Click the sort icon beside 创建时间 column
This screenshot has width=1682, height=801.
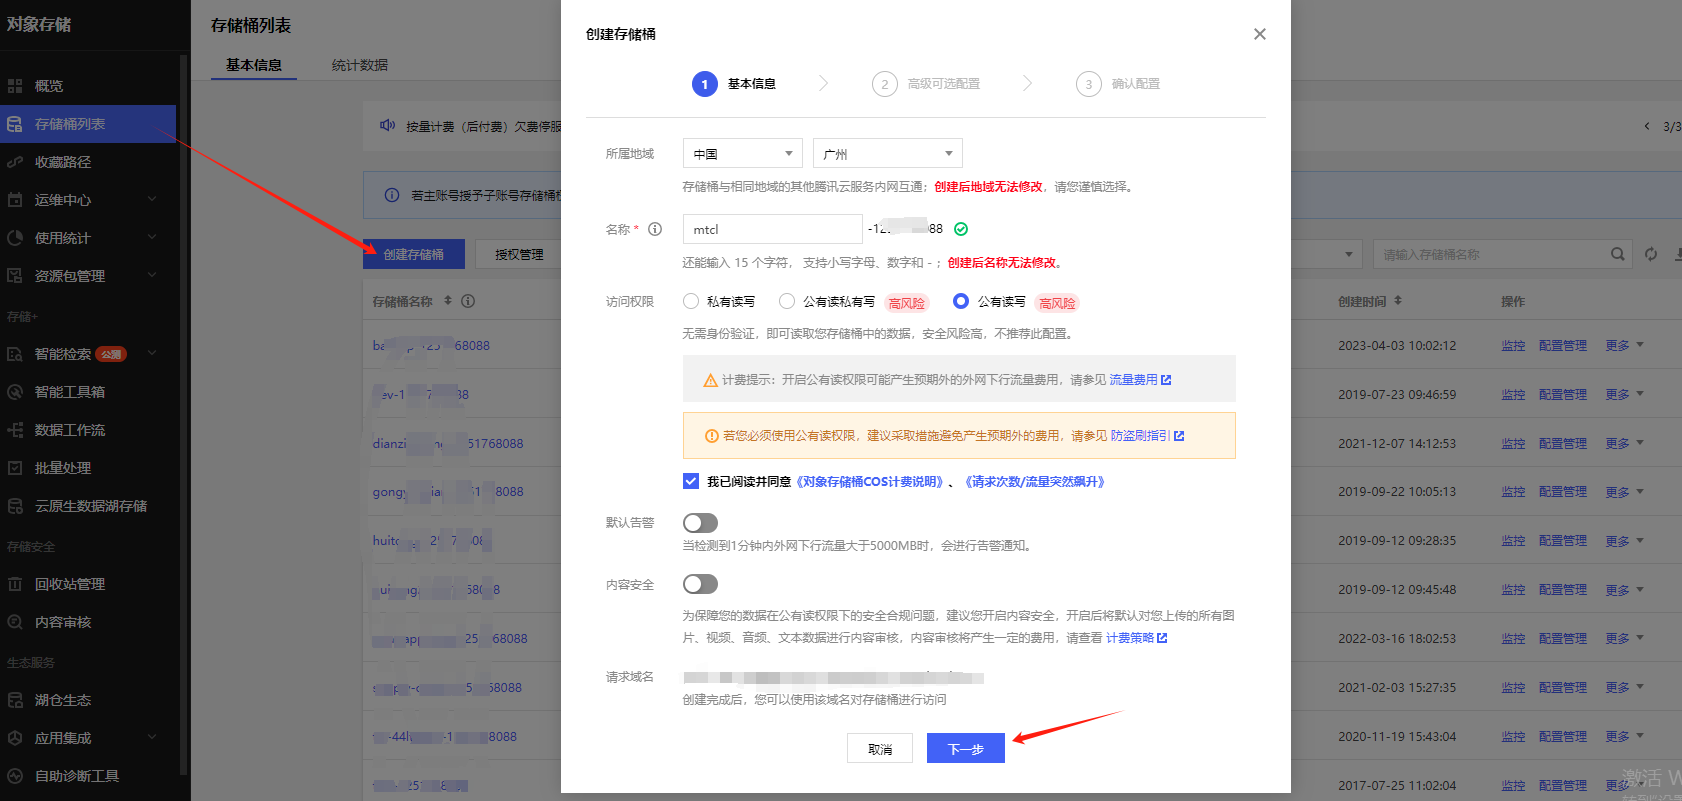[1398, 301]
